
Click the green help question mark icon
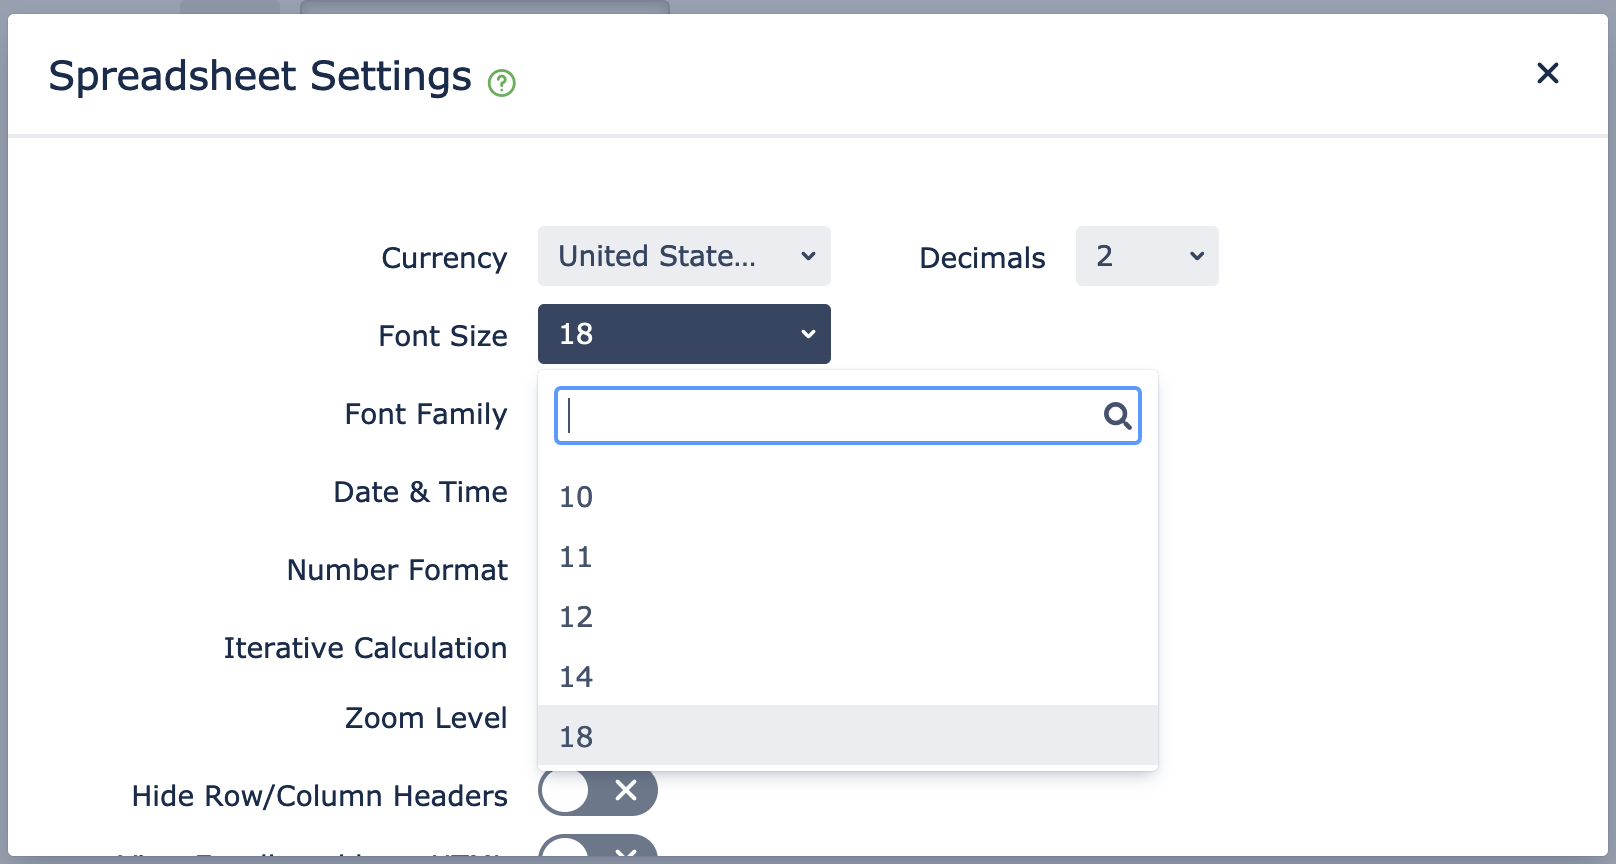tap(501, 83)
